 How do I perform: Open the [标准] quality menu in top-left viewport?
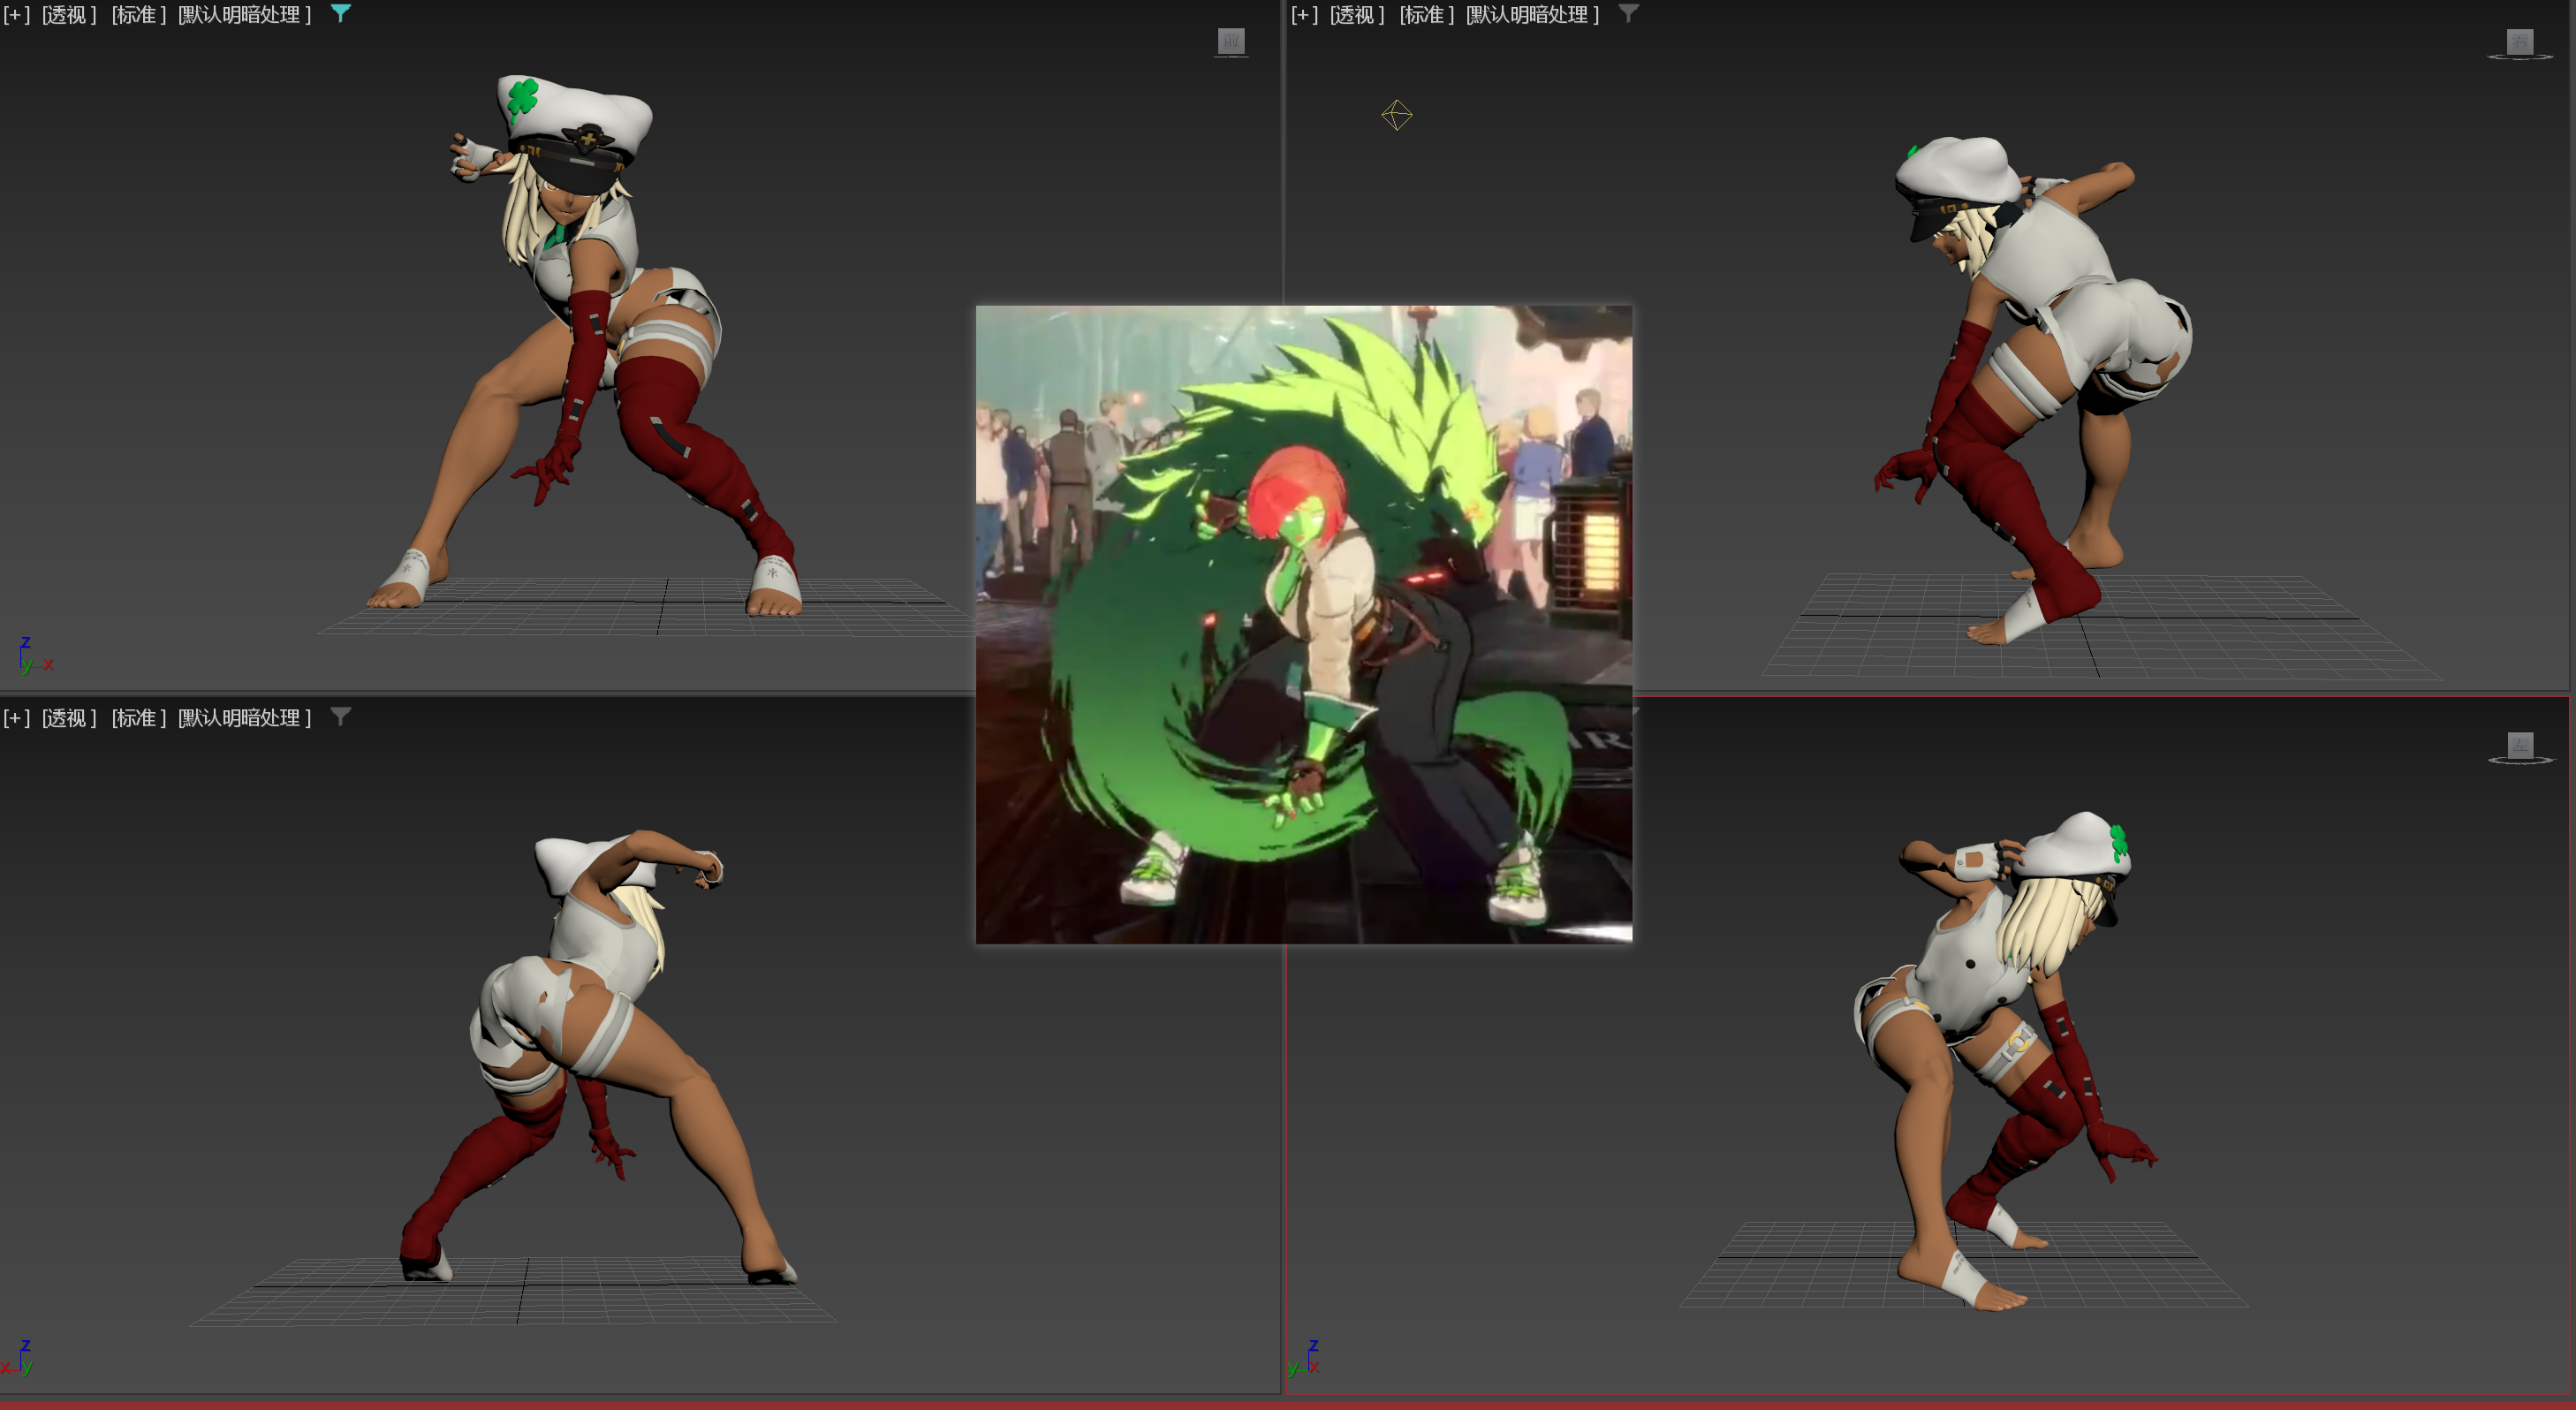pos(138,15)
